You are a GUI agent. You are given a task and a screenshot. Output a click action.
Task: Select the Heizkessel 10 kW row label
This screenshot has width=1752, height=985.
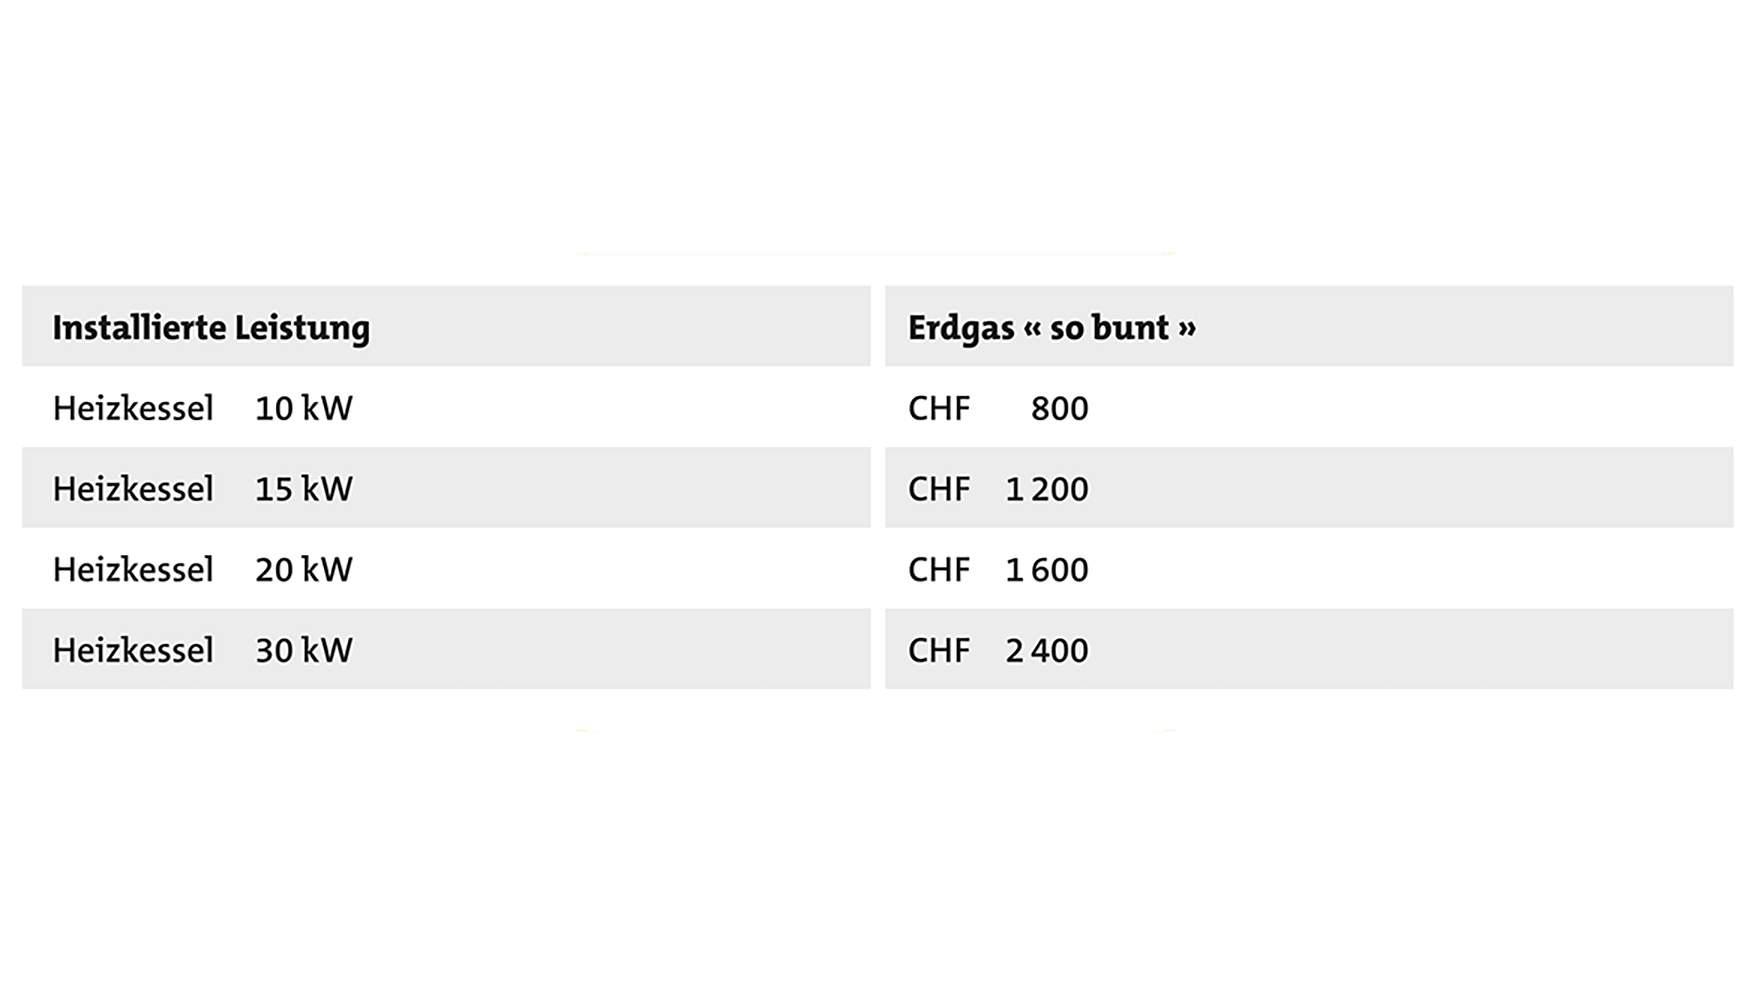(203, 408)
